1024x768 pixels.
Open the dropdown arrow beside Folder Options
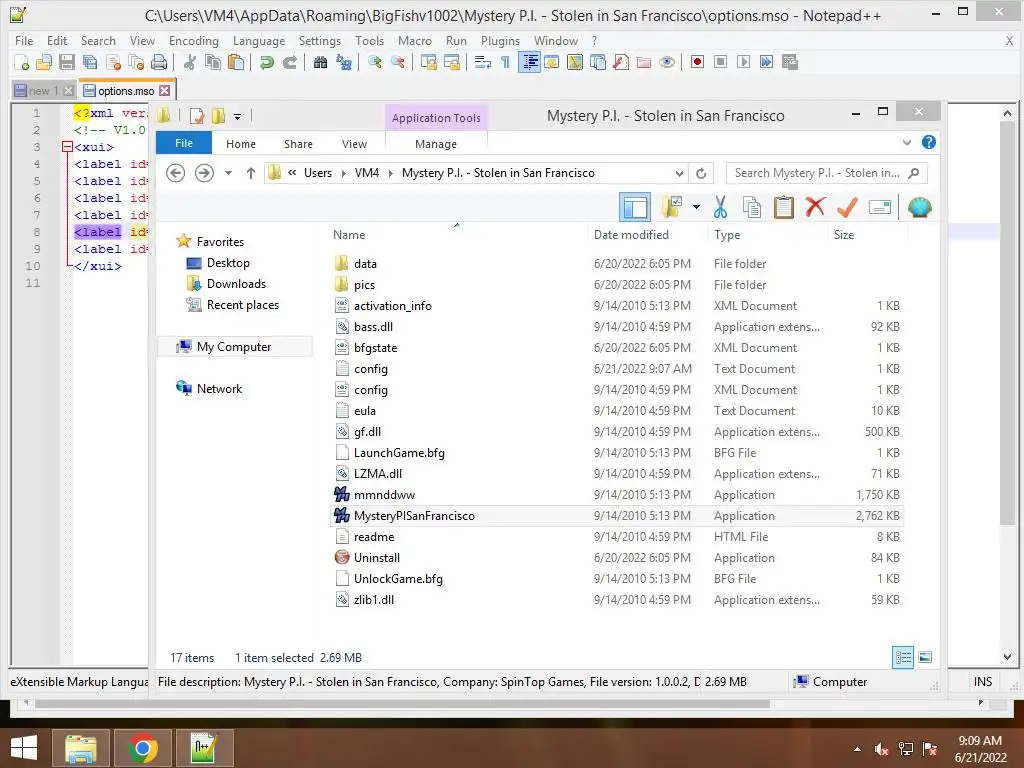(x=696, y=207)
